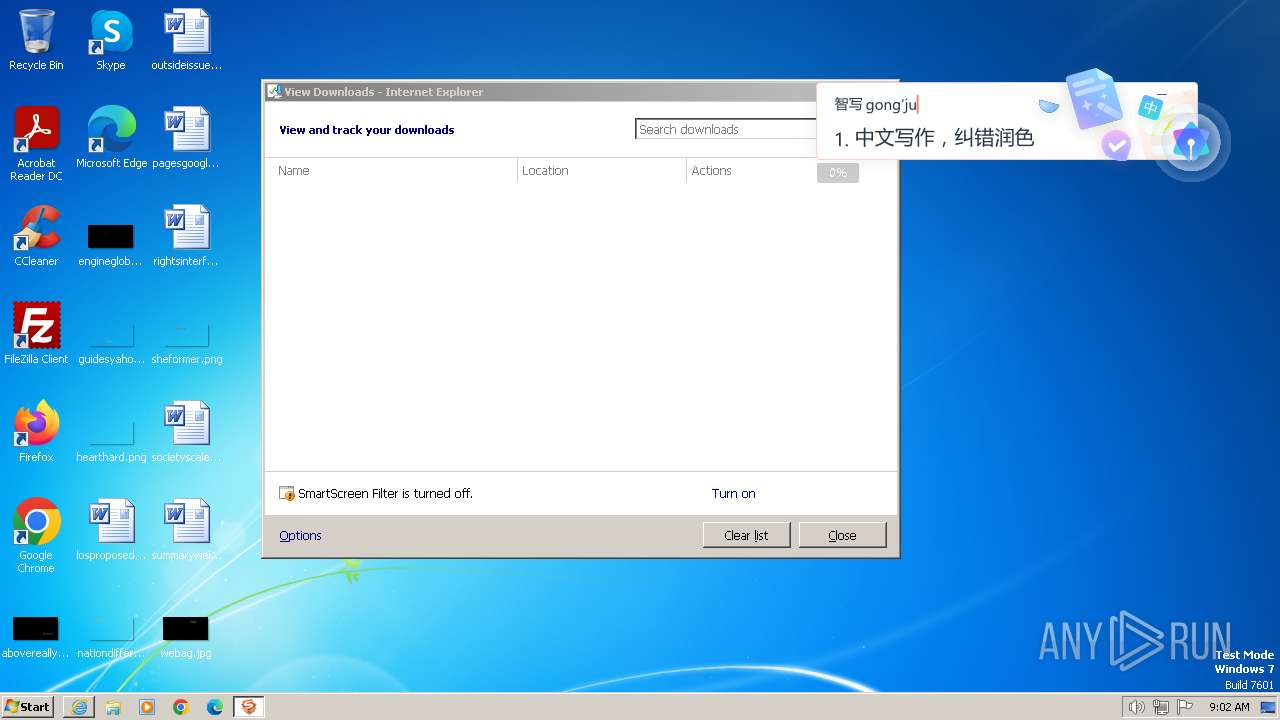The height and width of the screenshot is (720, 1280).
Task: Click Internet Explorer in the taskbar
Action: pyautogui.click(x=79, y=707)
